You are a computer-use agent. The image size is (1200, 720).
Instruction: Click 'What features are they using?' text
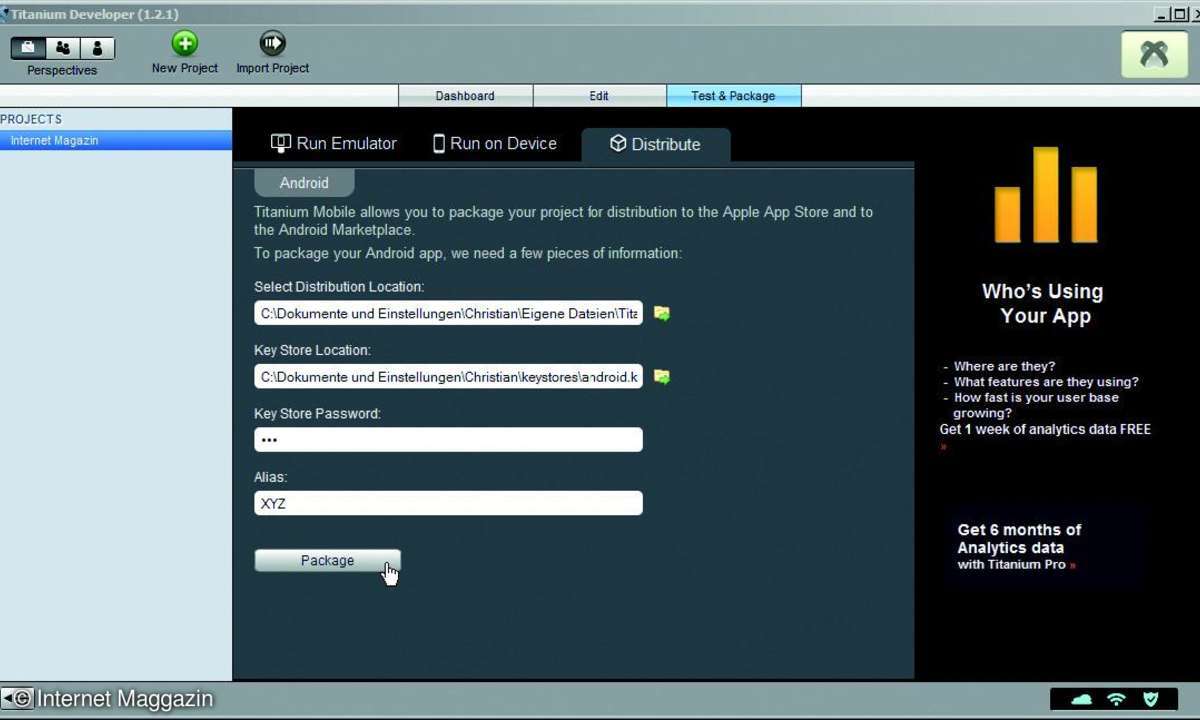[1046, 382]
